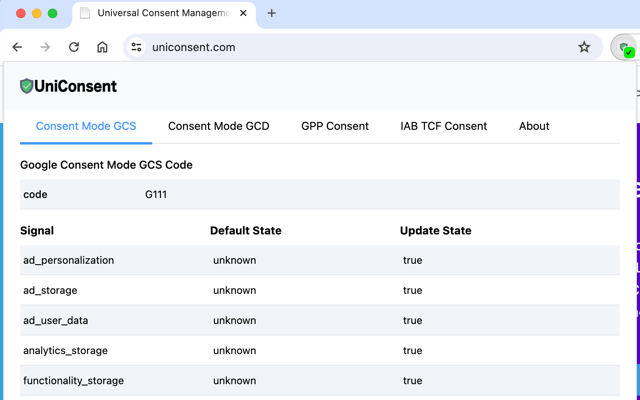Click 'true' in the analytics_storage row
The image size is (640, 400).
pos(413,351)
